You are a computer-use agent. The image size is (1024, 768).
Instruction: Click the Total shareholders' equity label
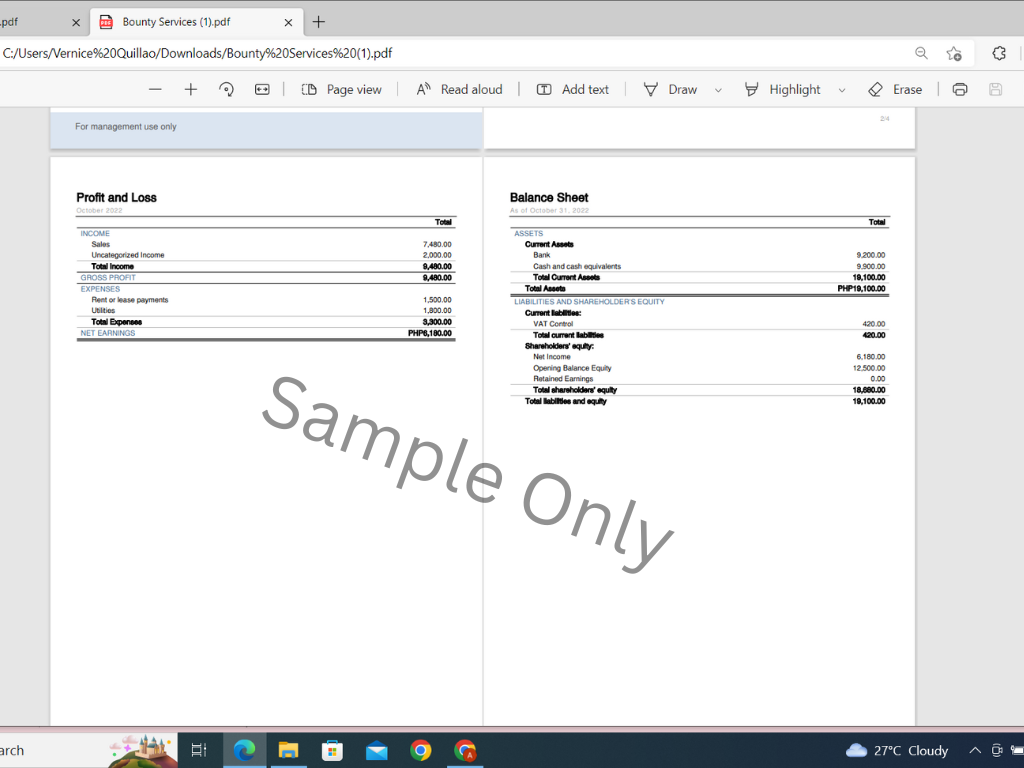(575, 390)
